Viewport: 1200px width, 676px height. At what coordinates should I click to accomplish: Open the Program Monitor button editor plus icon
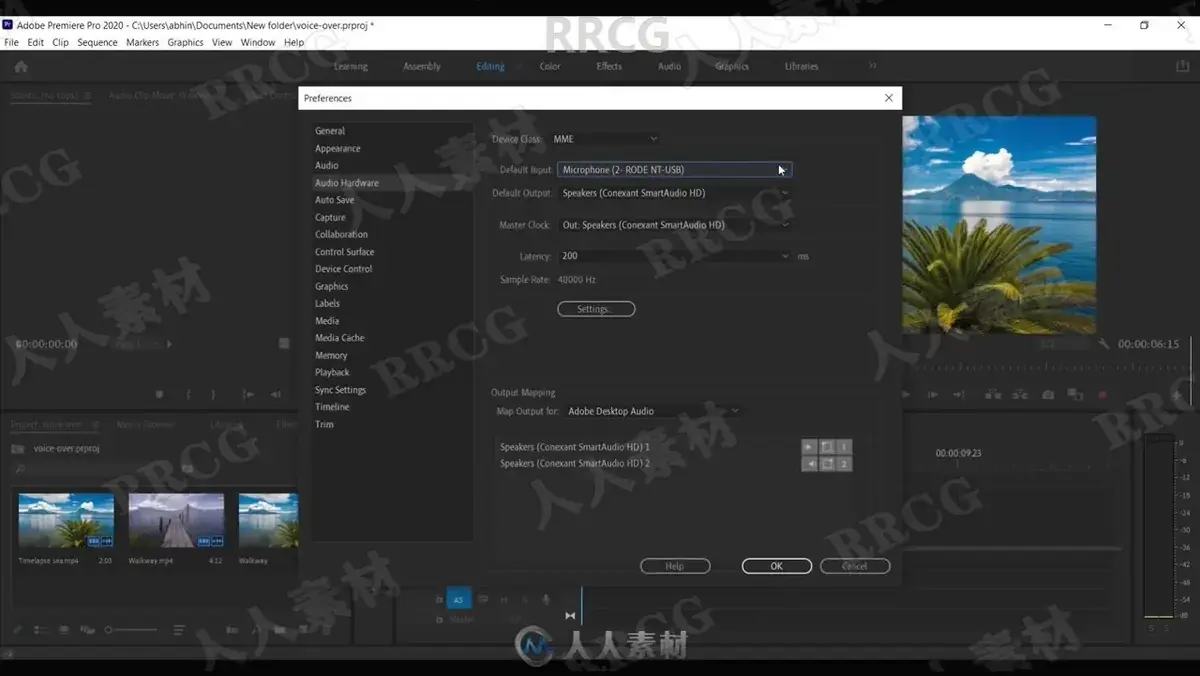click(x=1177, y=395)
